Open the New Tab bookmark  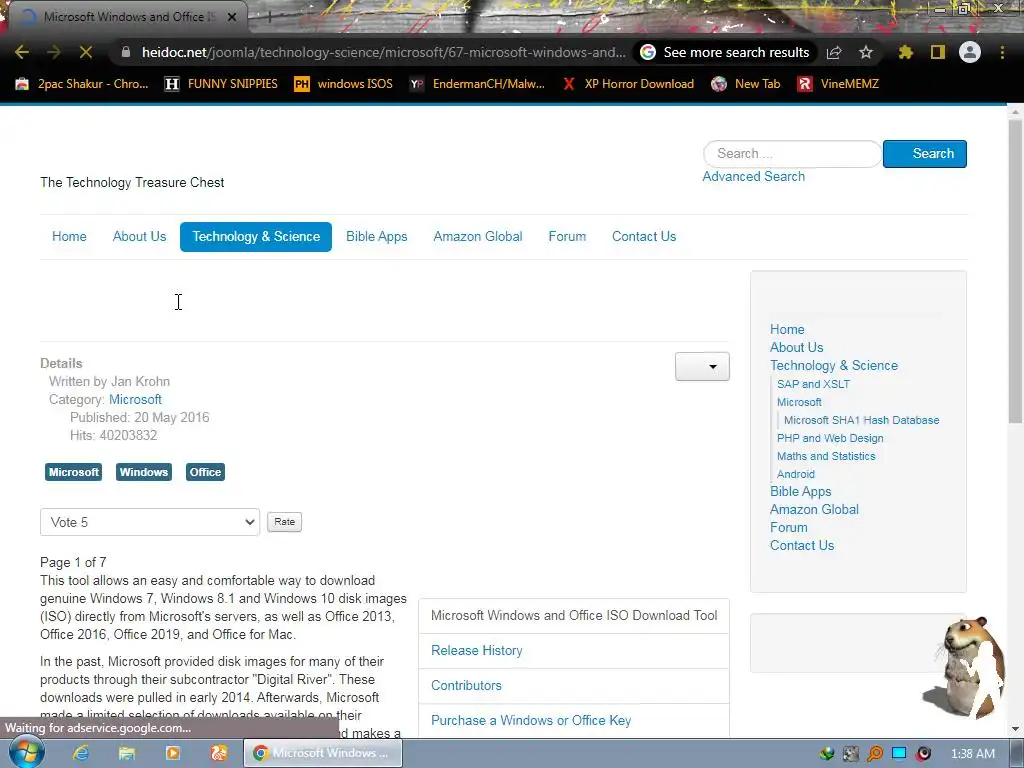(746, 84)
